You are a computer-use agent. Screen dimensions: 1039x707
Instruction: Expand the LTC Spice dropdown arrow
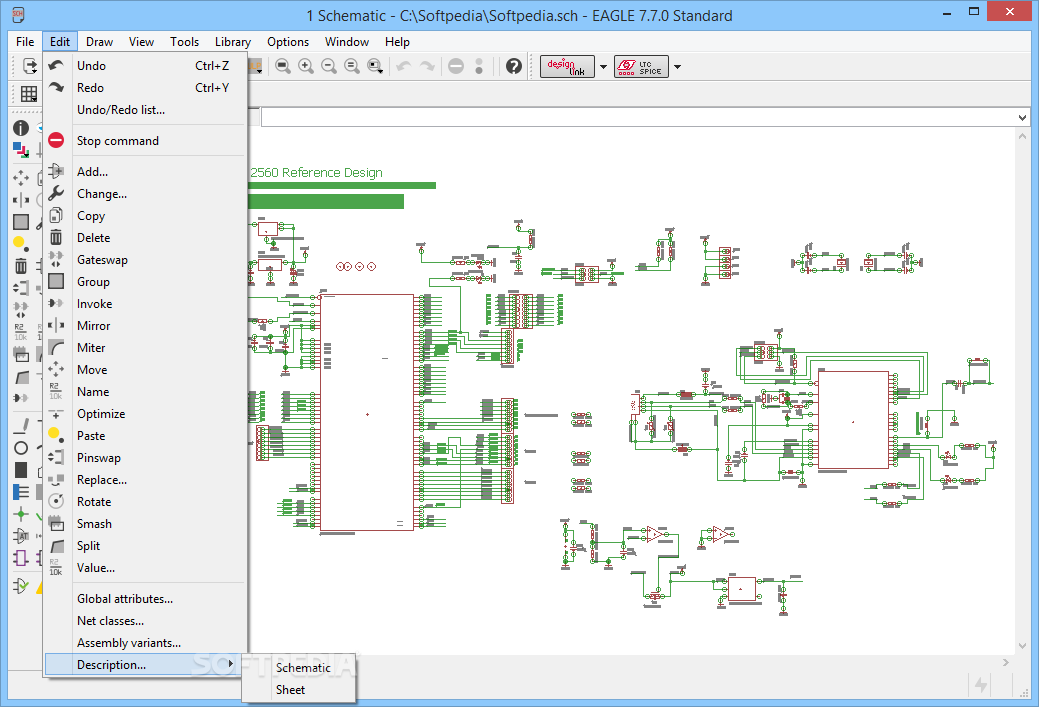677,66
